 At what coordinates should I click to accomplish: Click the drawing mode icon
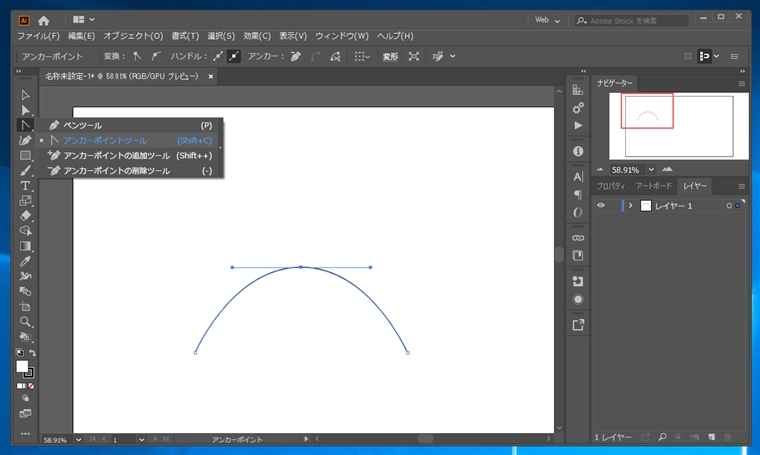(25, 398)
